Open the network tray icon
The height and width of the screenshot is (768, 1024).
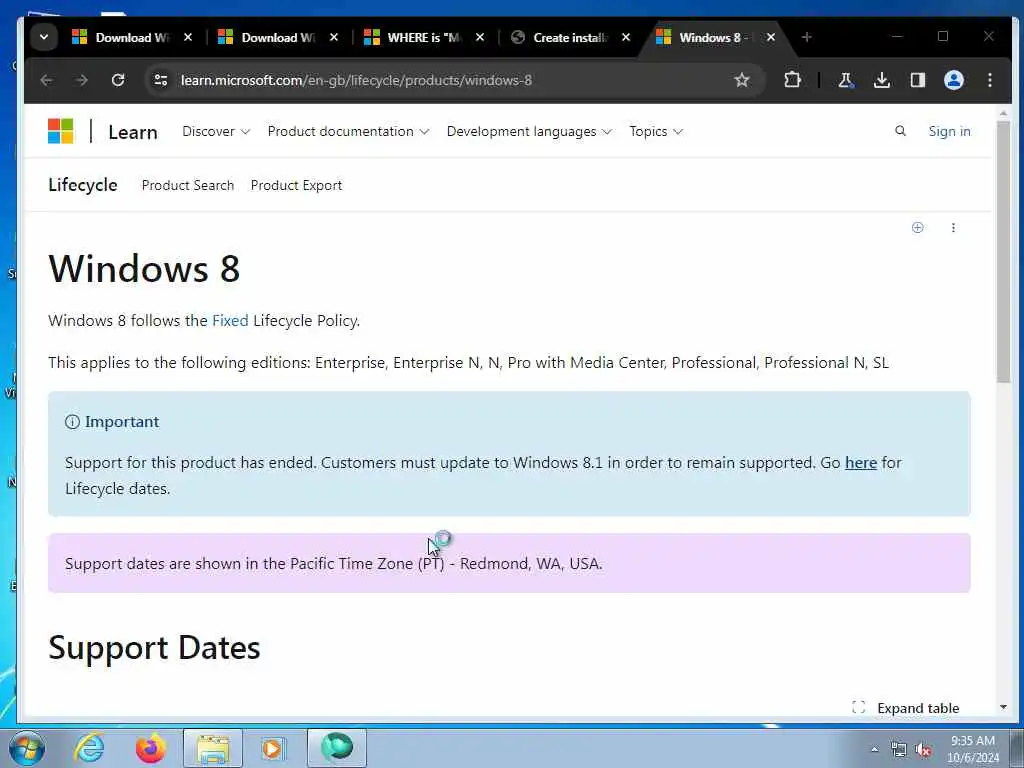[x=899, y=750]
